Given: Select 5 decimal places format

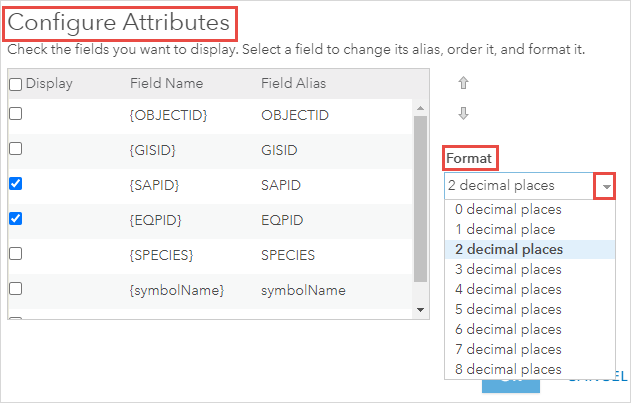Looking at the screenshot, I should pyautogui.click(x=508, y=310).
